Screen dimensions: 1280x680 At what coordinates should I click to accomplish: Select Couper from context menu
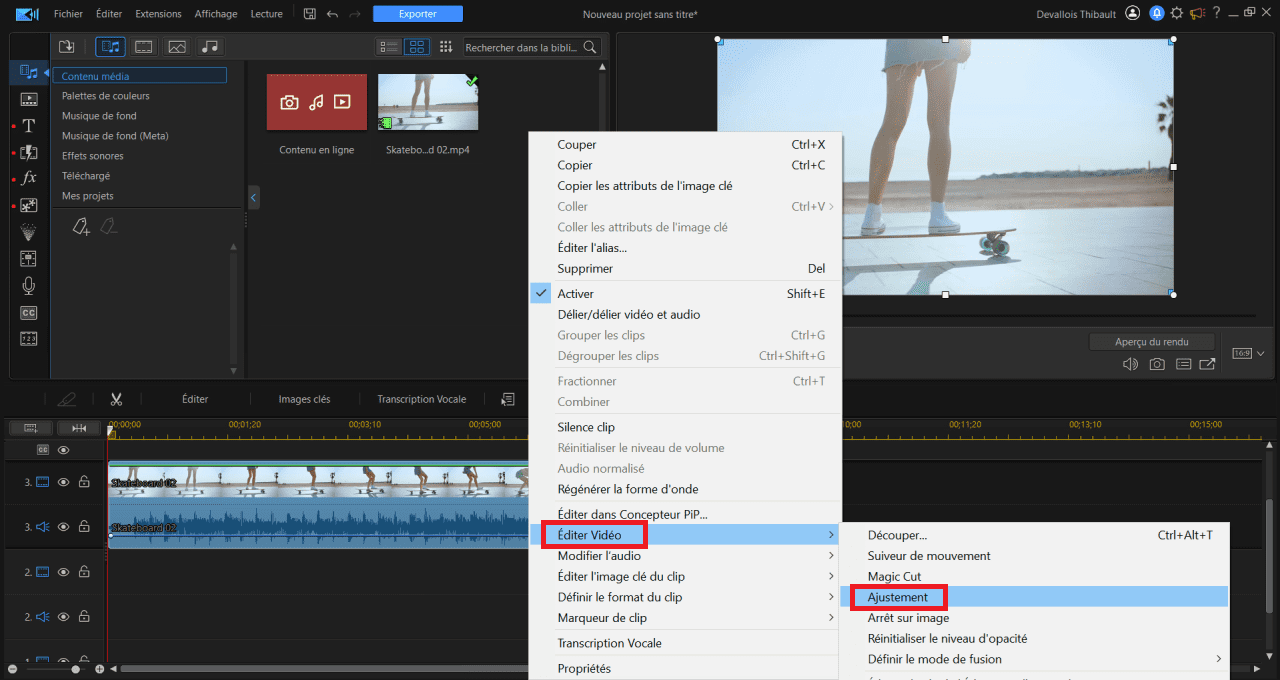(x=685, y=145)
